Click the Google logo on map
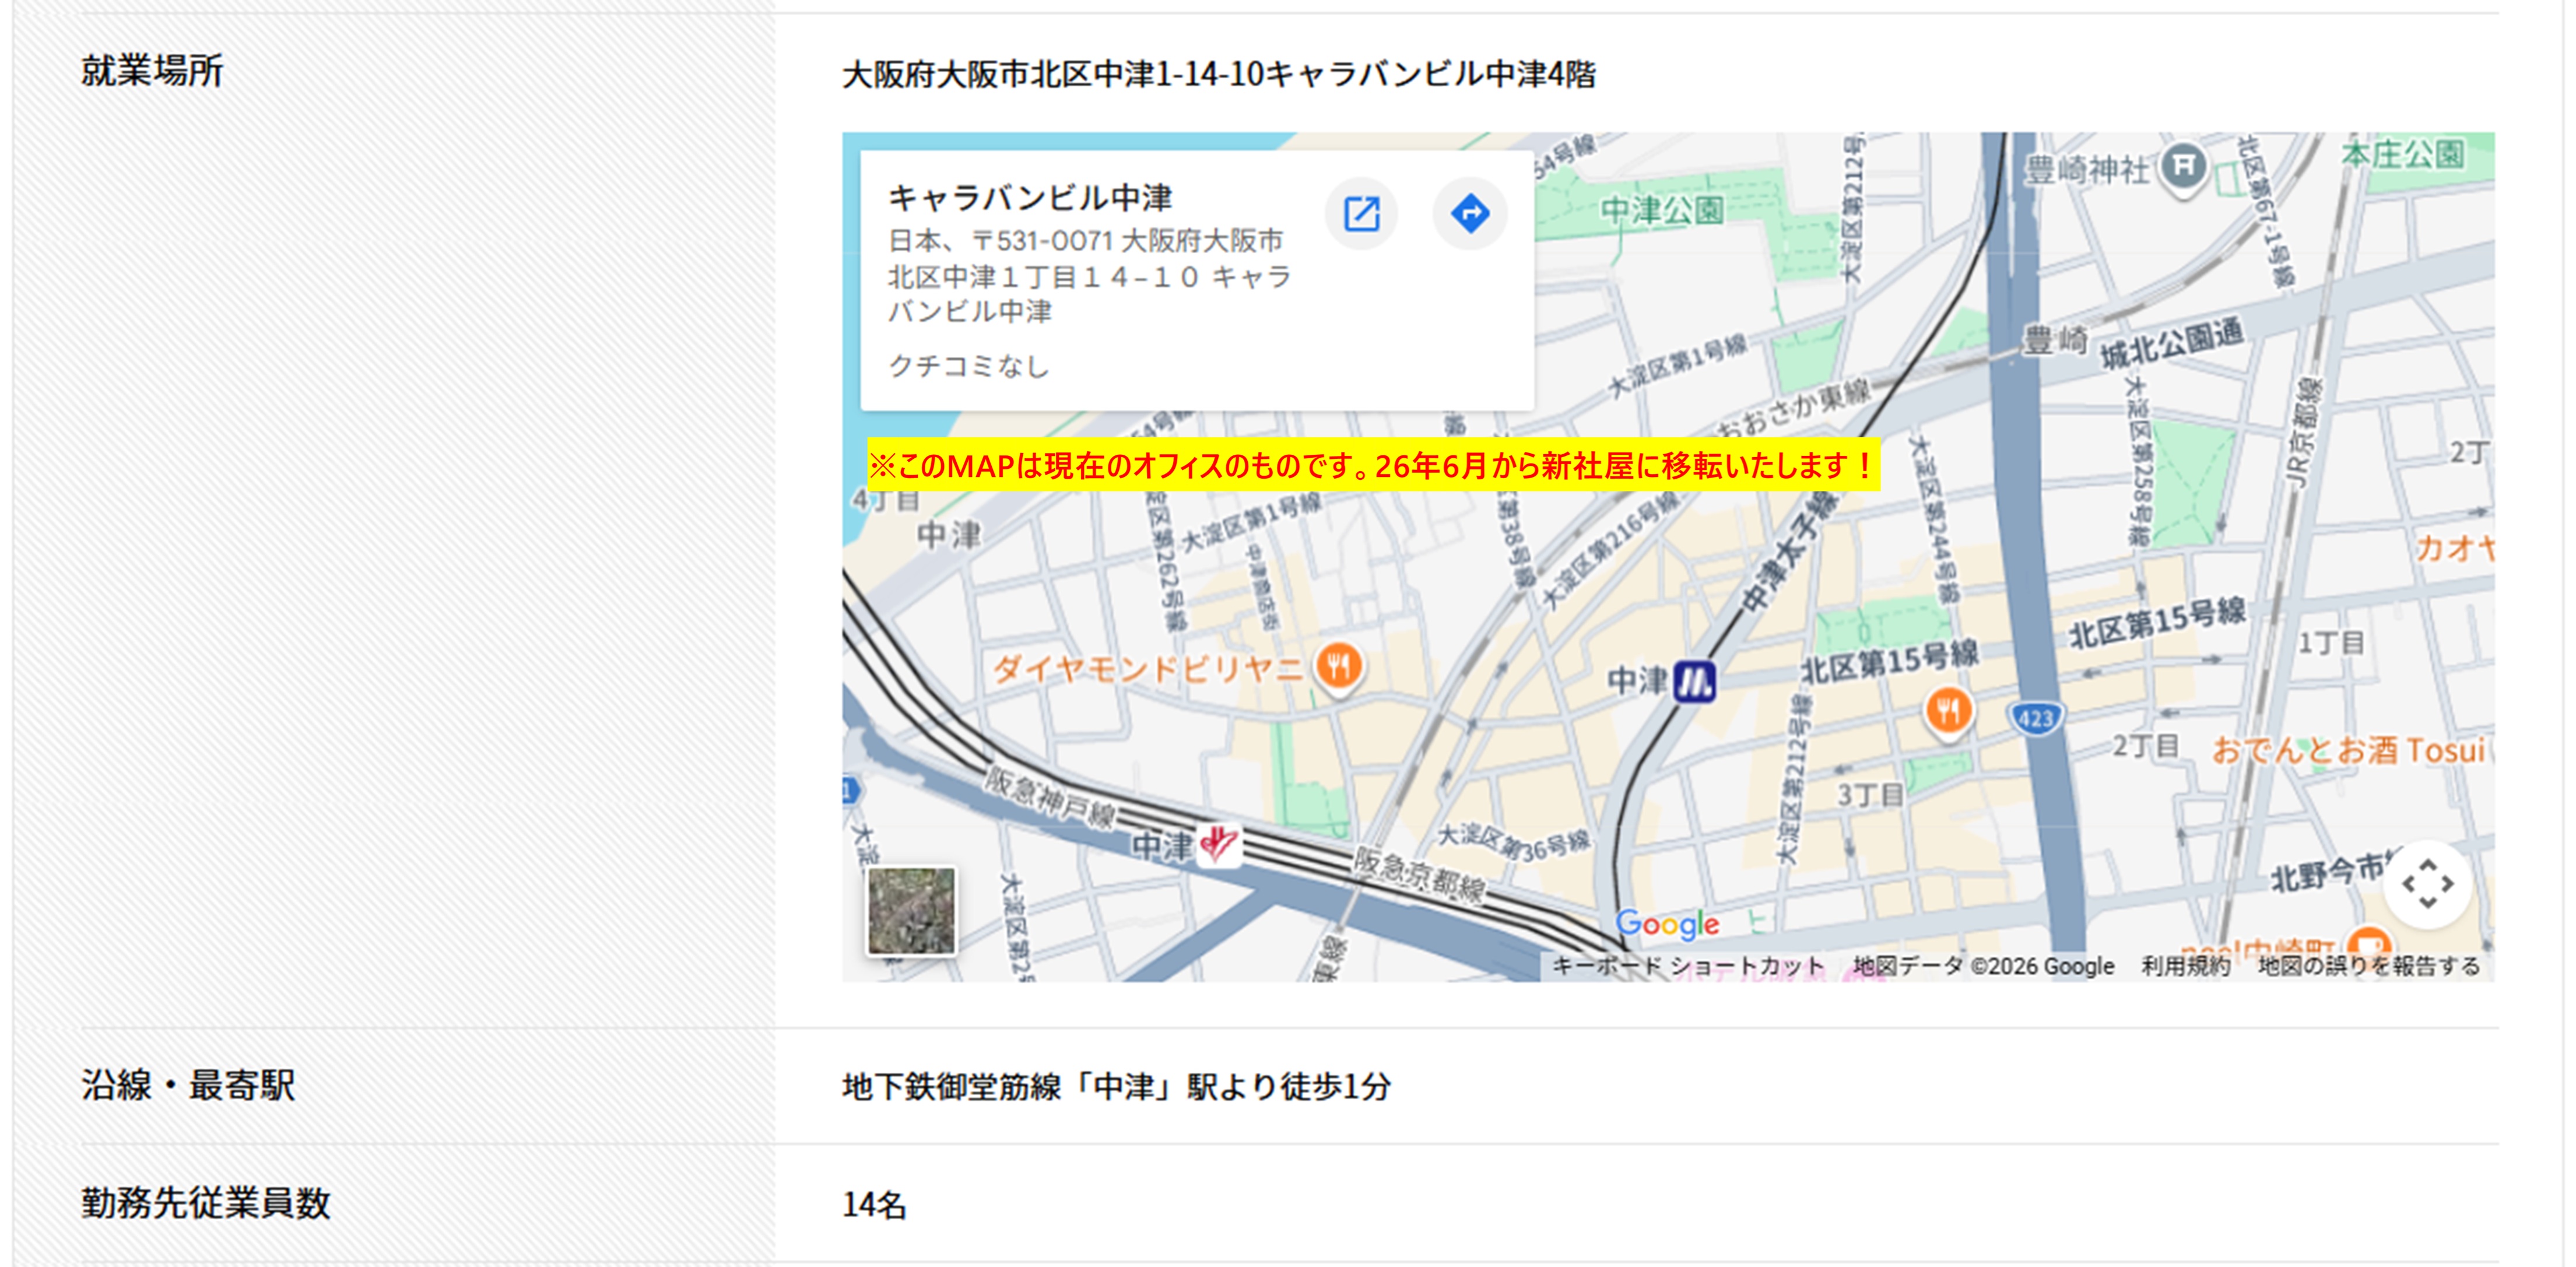Viewport: 2576px width, 1267px height. (1667, 924)
